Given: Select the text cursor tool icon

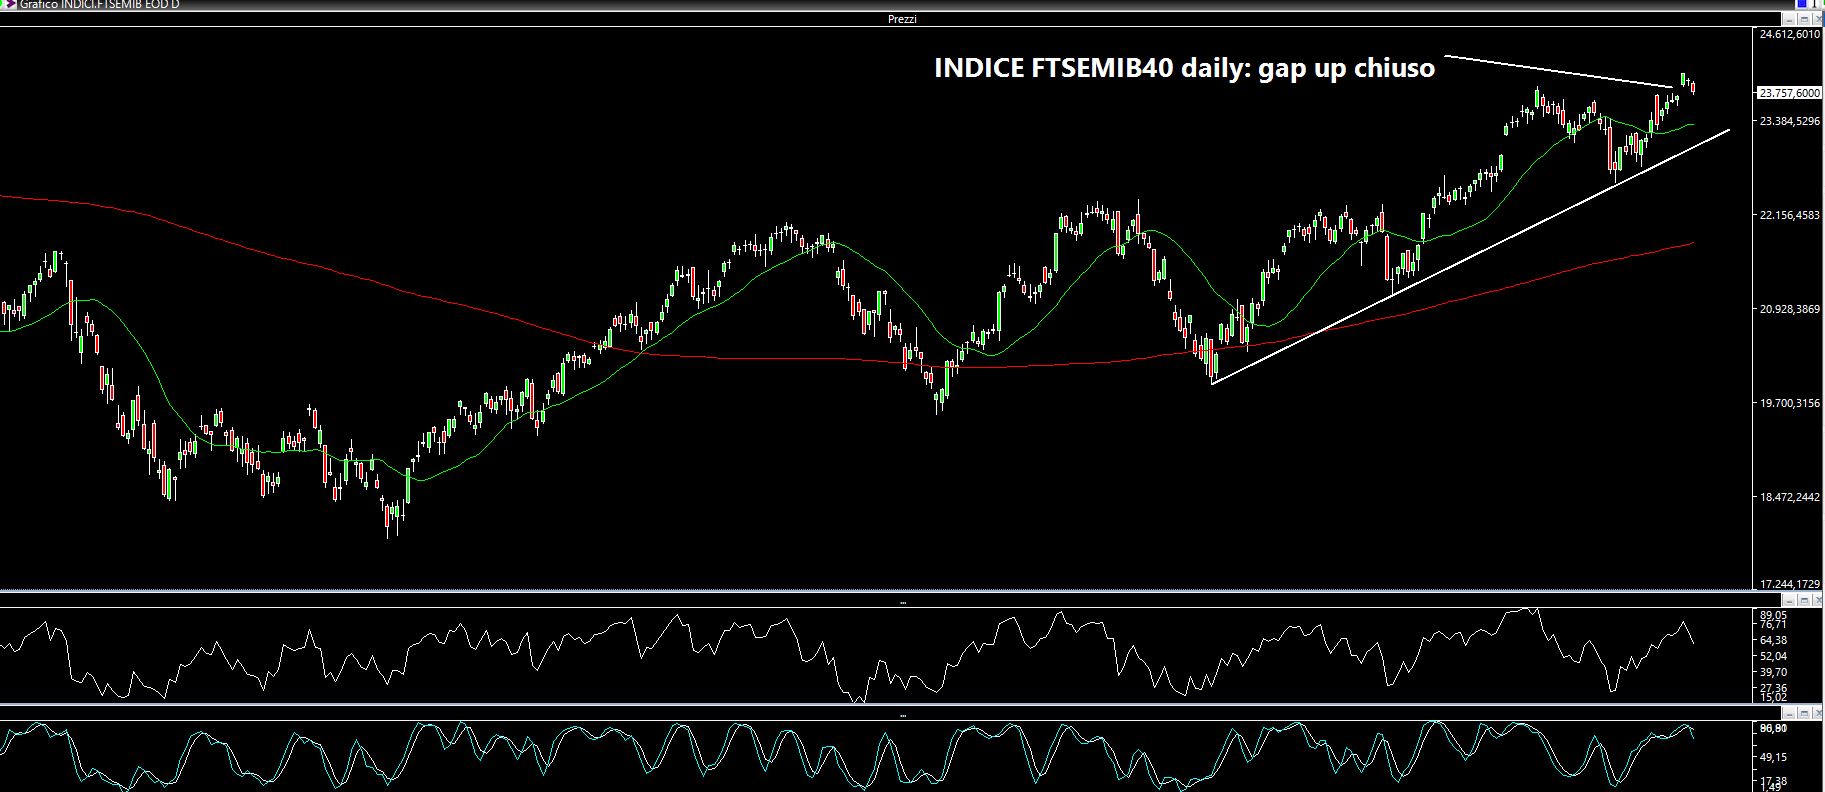Looking at the screenshot, I should [1814, 4].
